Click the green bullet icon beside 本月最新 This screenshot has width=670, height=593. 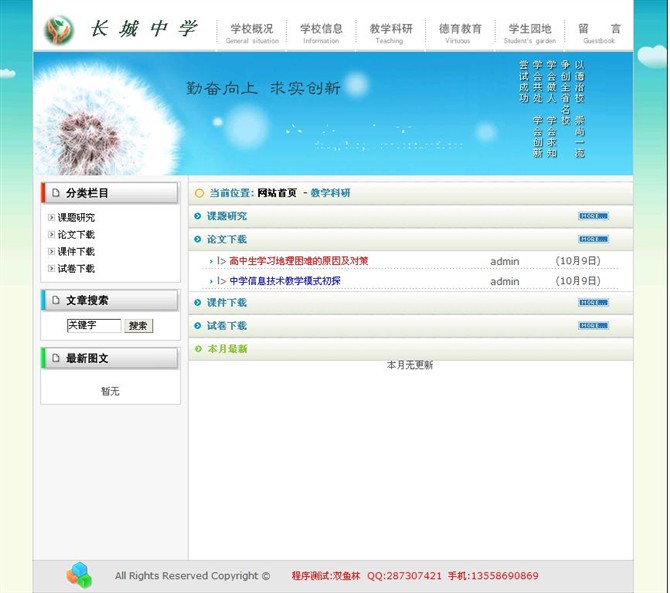tap(198, 349)
